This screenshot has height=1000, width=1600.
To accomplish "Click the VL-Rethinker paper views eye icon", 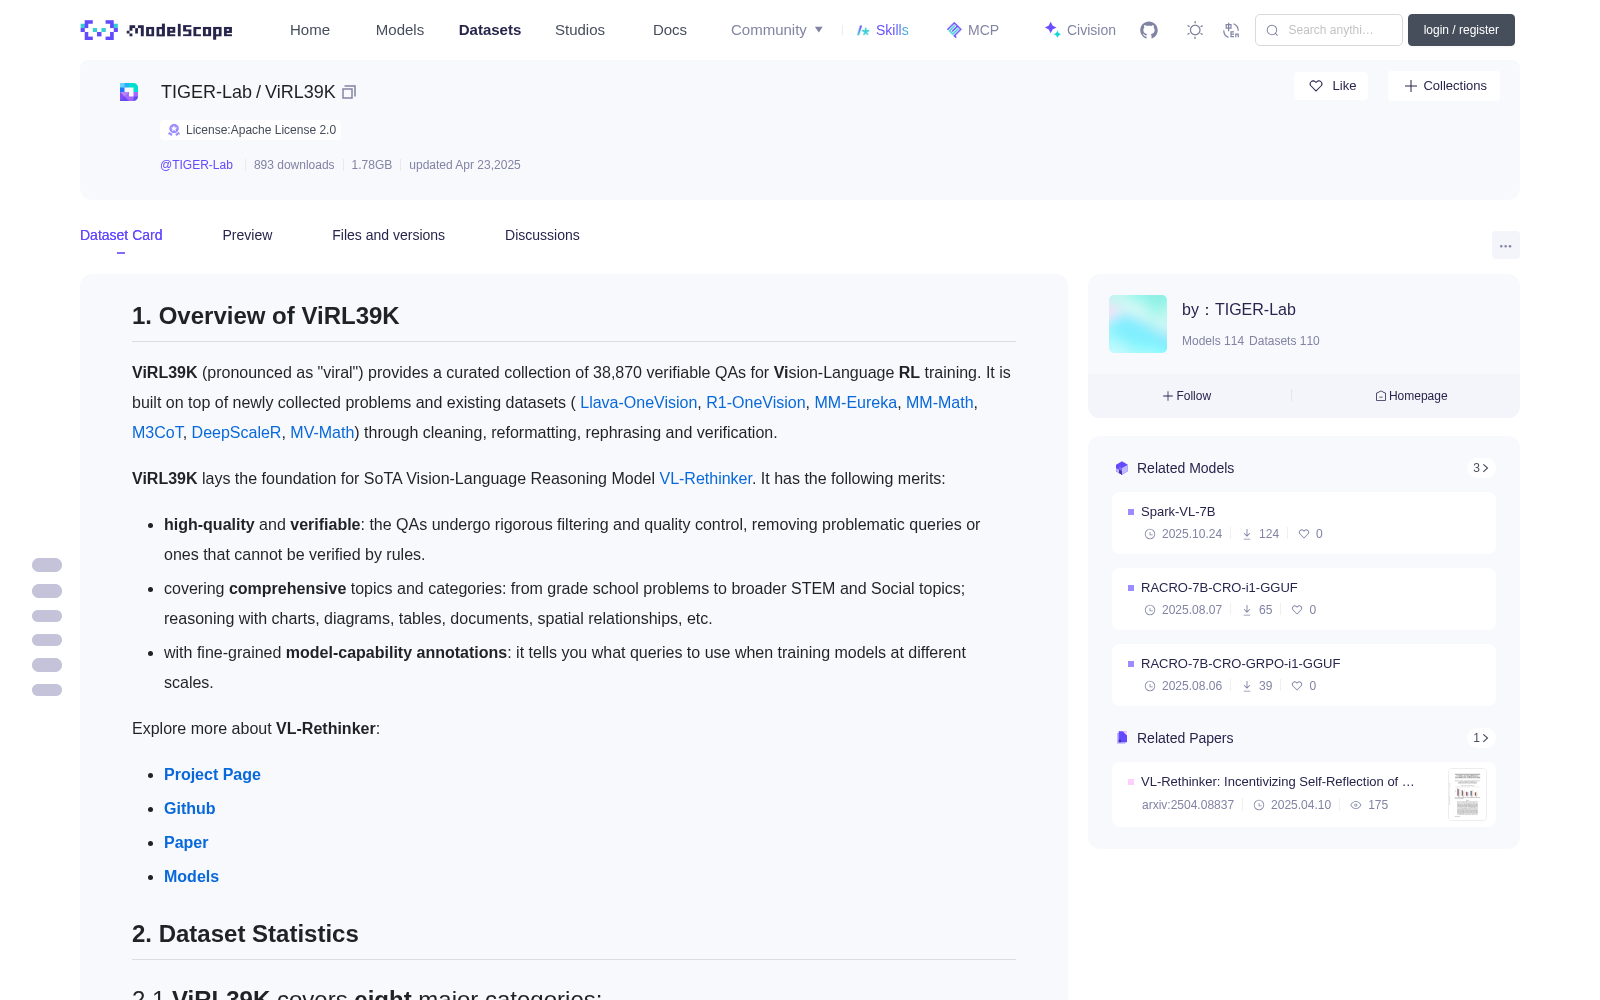I will pos(1356,805).
